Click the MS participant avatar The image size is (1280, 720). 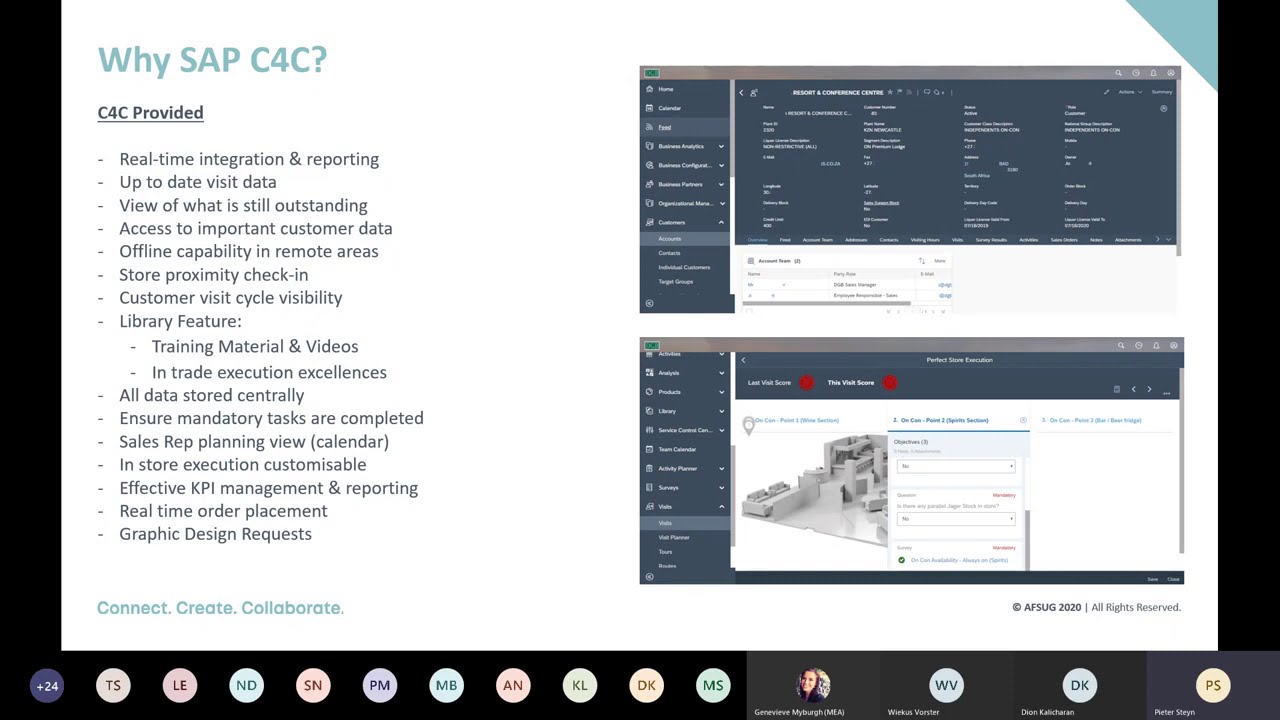(x=713, y=685)
